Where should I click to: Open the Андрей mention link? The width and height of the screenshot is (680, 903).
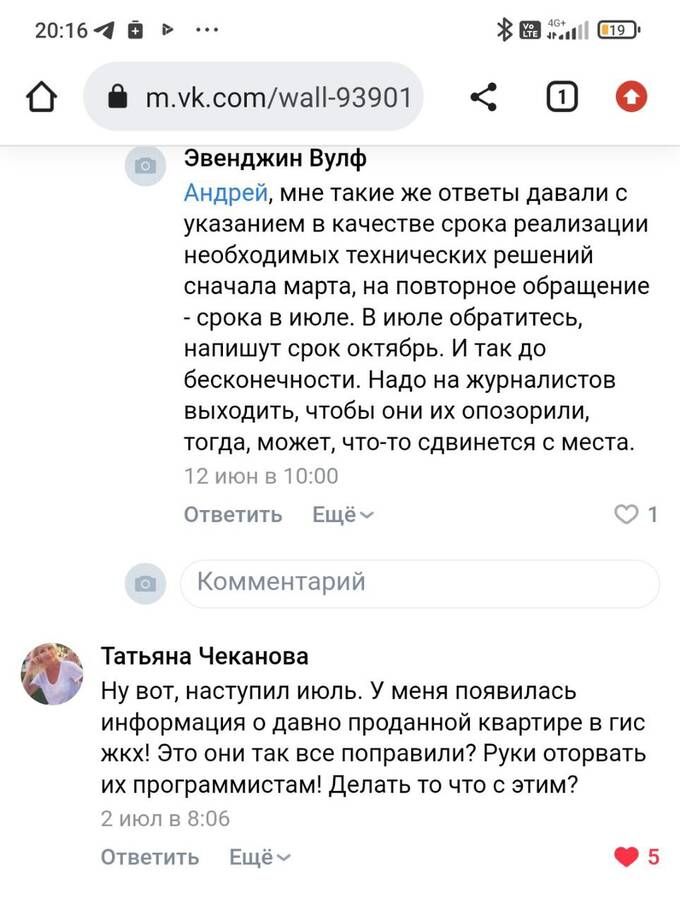point(226,193)
